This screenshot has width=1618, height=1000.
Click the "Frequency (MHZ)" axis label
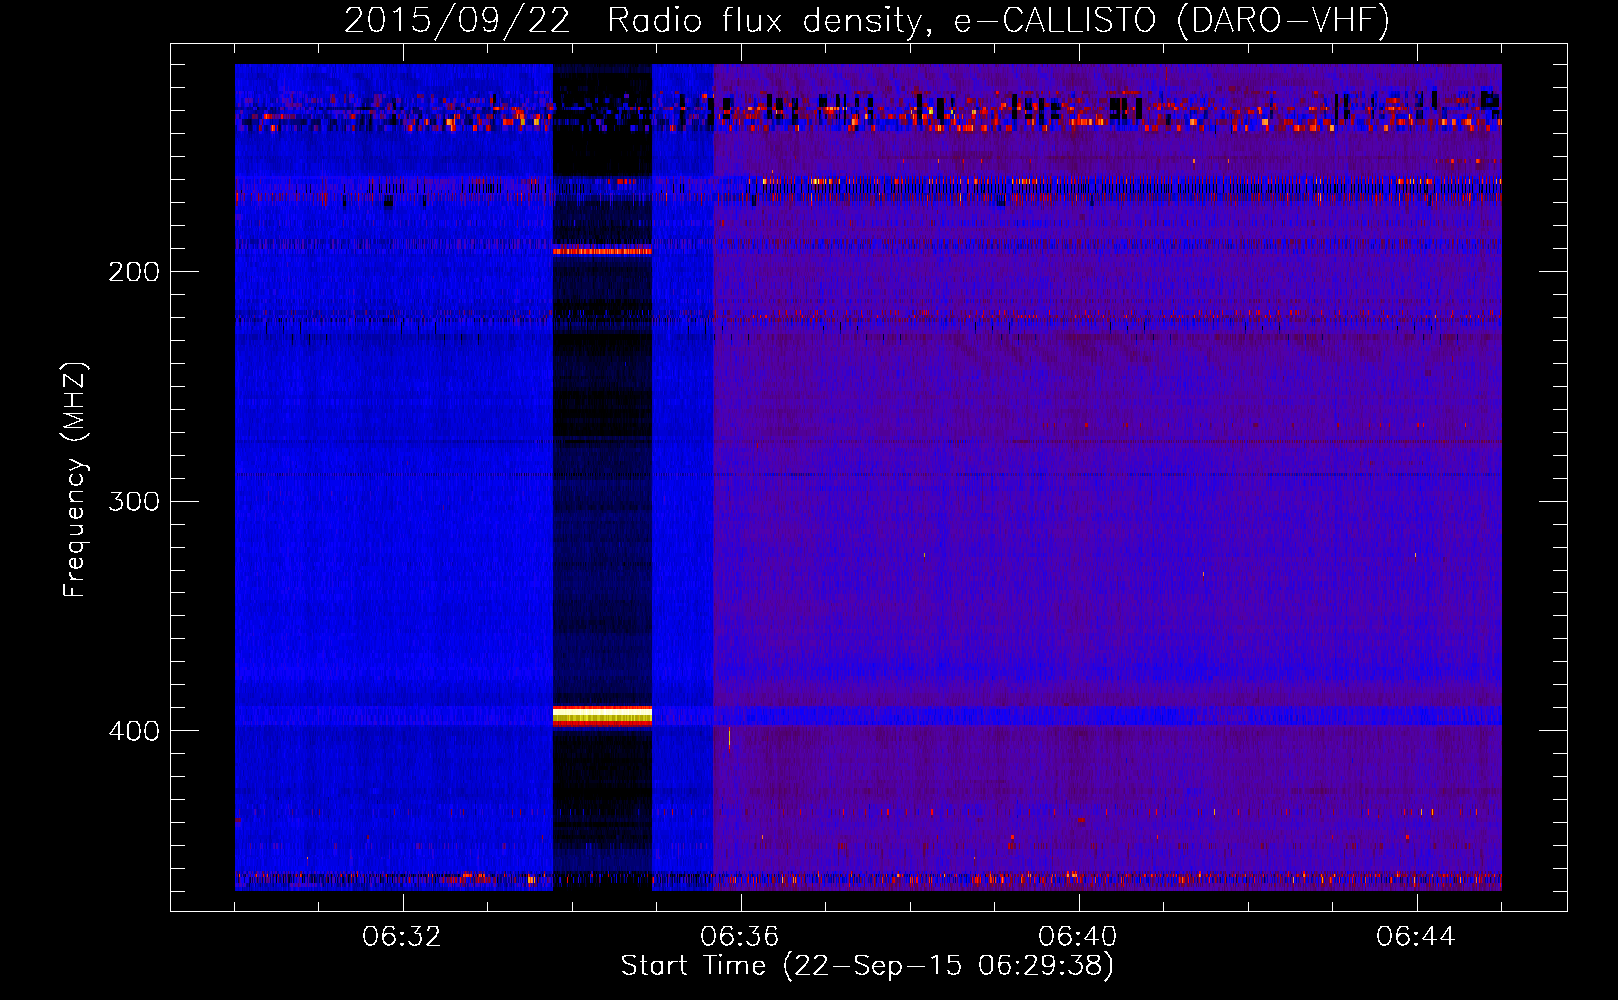coord(75,480)
